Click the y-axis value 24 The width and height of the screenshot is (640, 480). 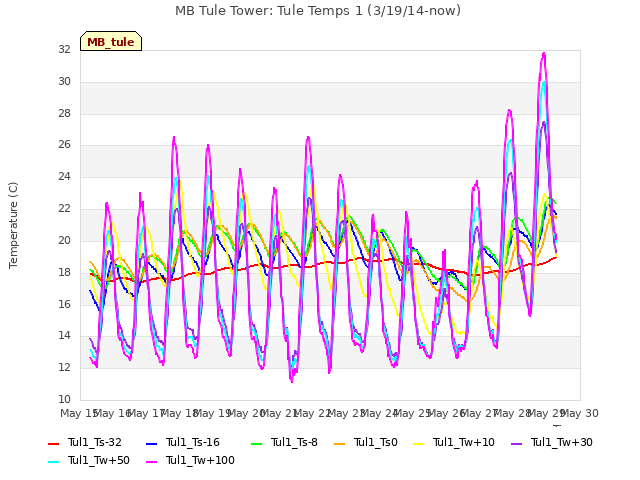tap(64, 176)
